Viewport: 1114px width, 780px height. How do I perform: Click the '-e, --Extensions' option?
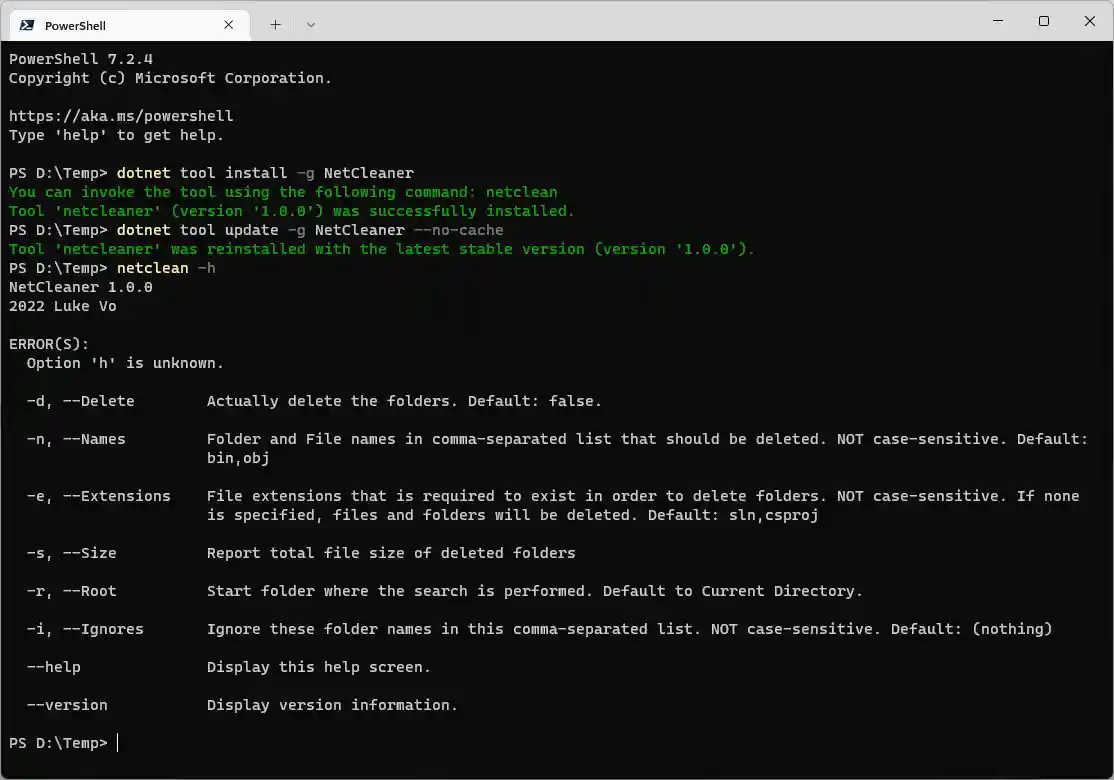pyautogui.click(x=99, y=496)
